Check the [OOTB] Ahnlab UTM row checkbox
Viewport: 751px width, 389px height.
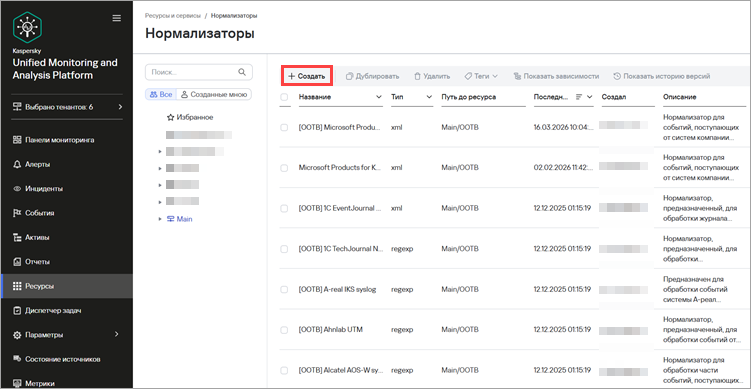click(284, 330)
